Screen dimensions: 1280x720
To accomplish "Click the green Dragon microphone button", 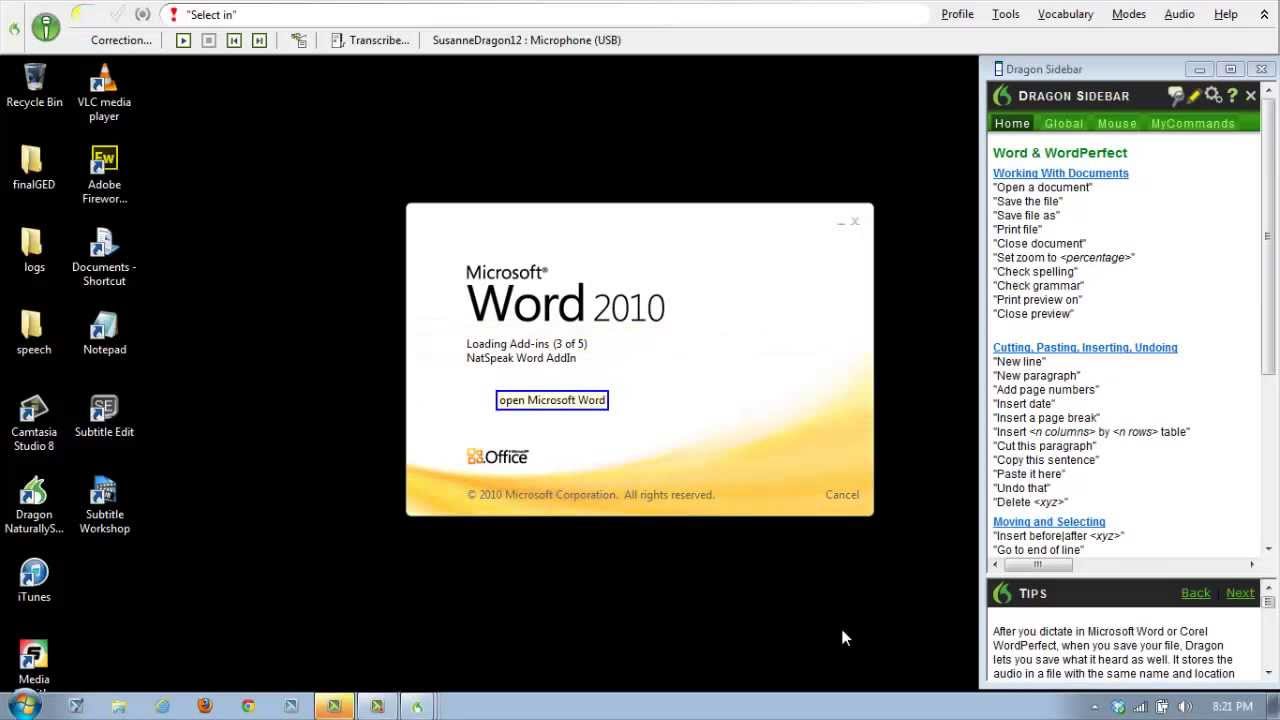I will pyautogui.click(x=46, y=27).
